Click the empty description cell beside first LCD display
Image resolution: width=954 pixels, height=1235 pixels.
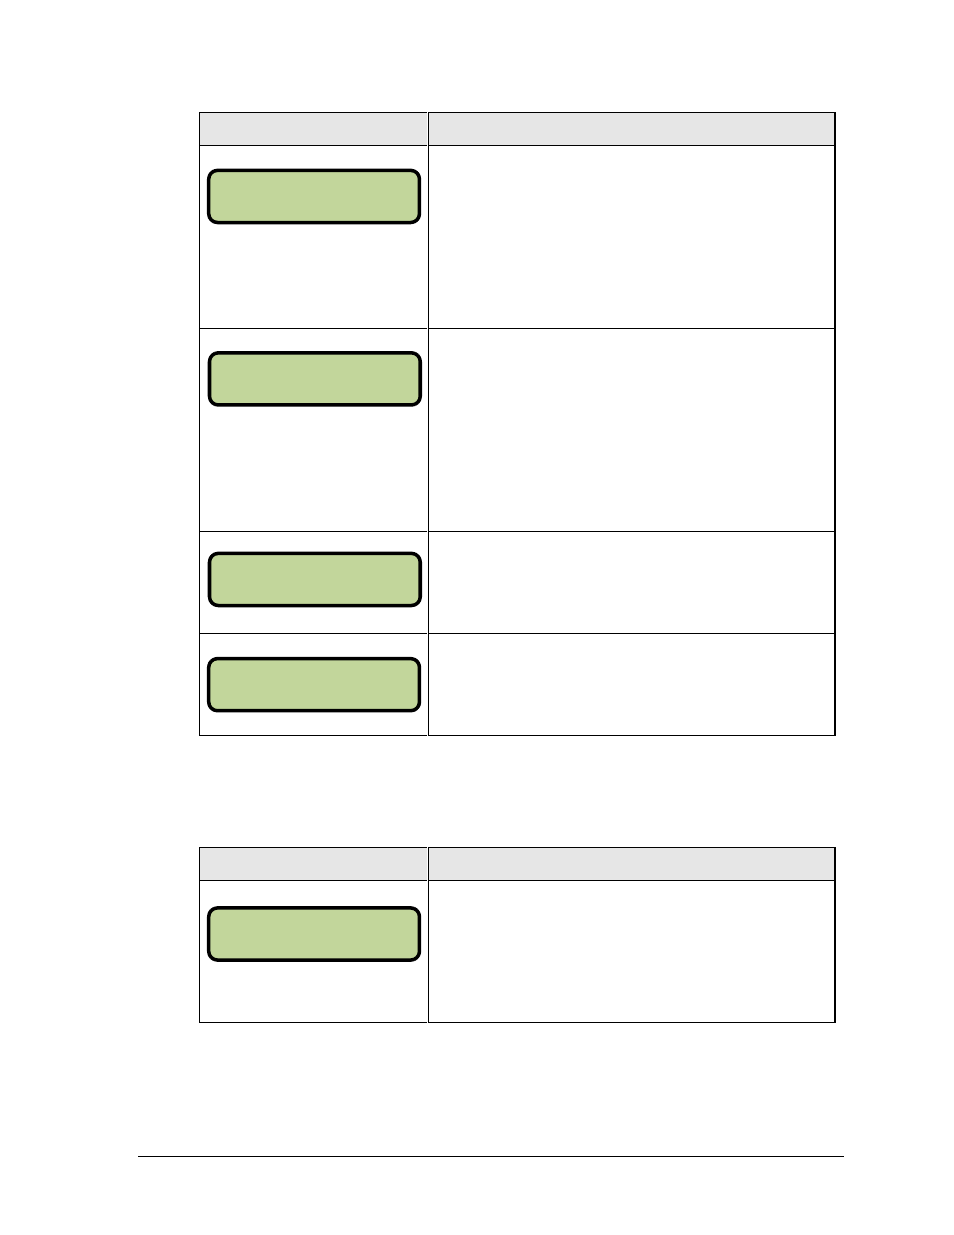pos(631,237)
